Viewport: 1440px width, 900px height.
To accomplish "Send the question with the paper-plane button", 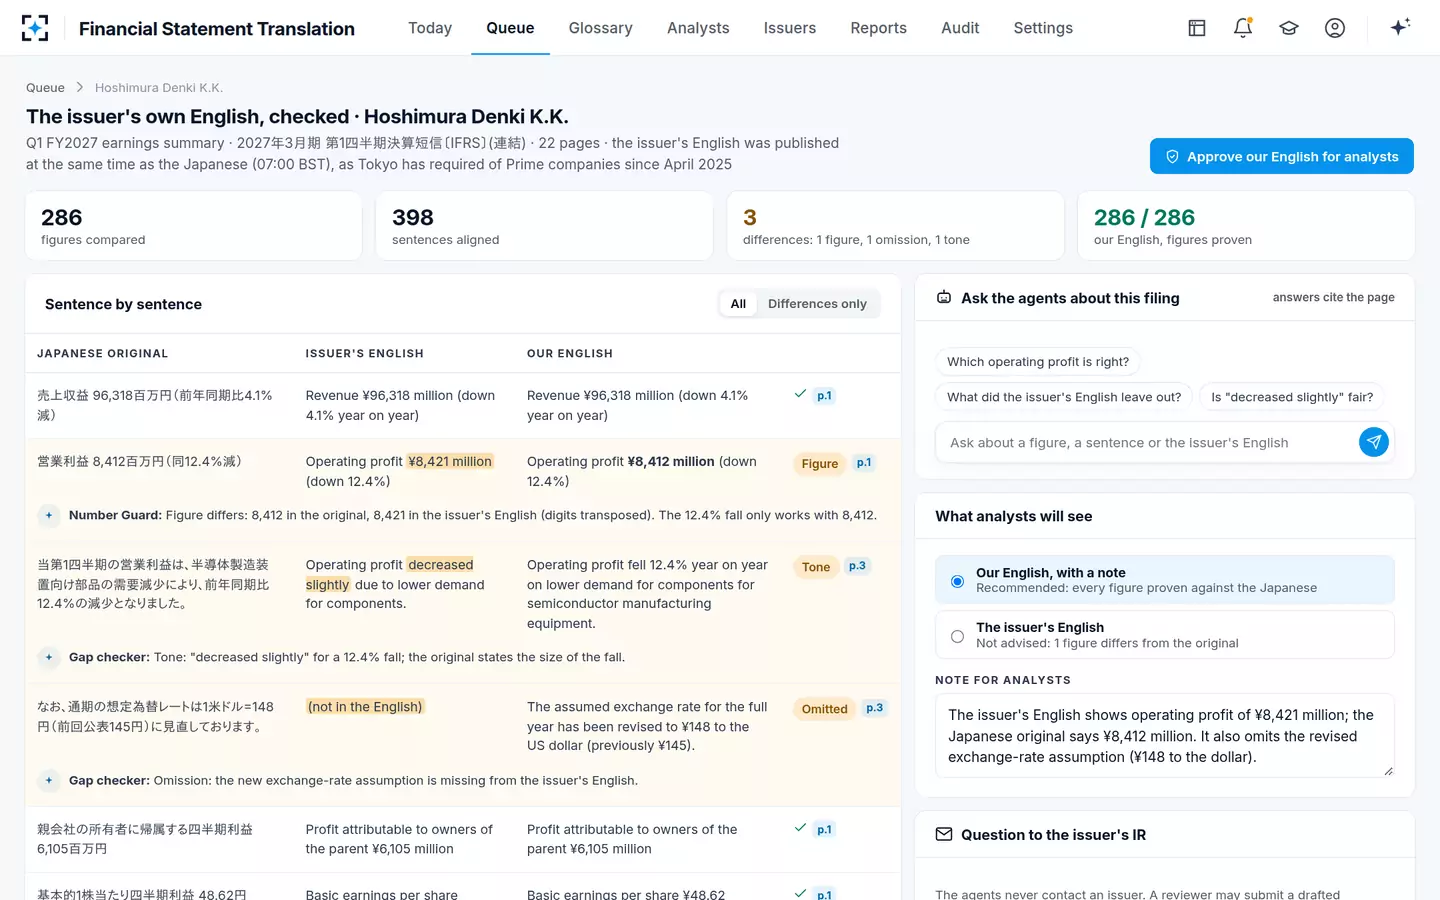I will [x=1374, y=442].
